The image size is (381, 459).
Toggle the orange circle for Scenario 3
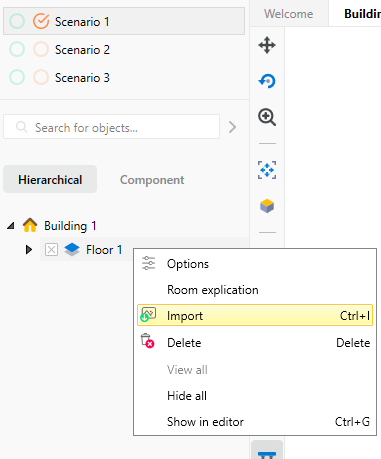pos(41,77)
